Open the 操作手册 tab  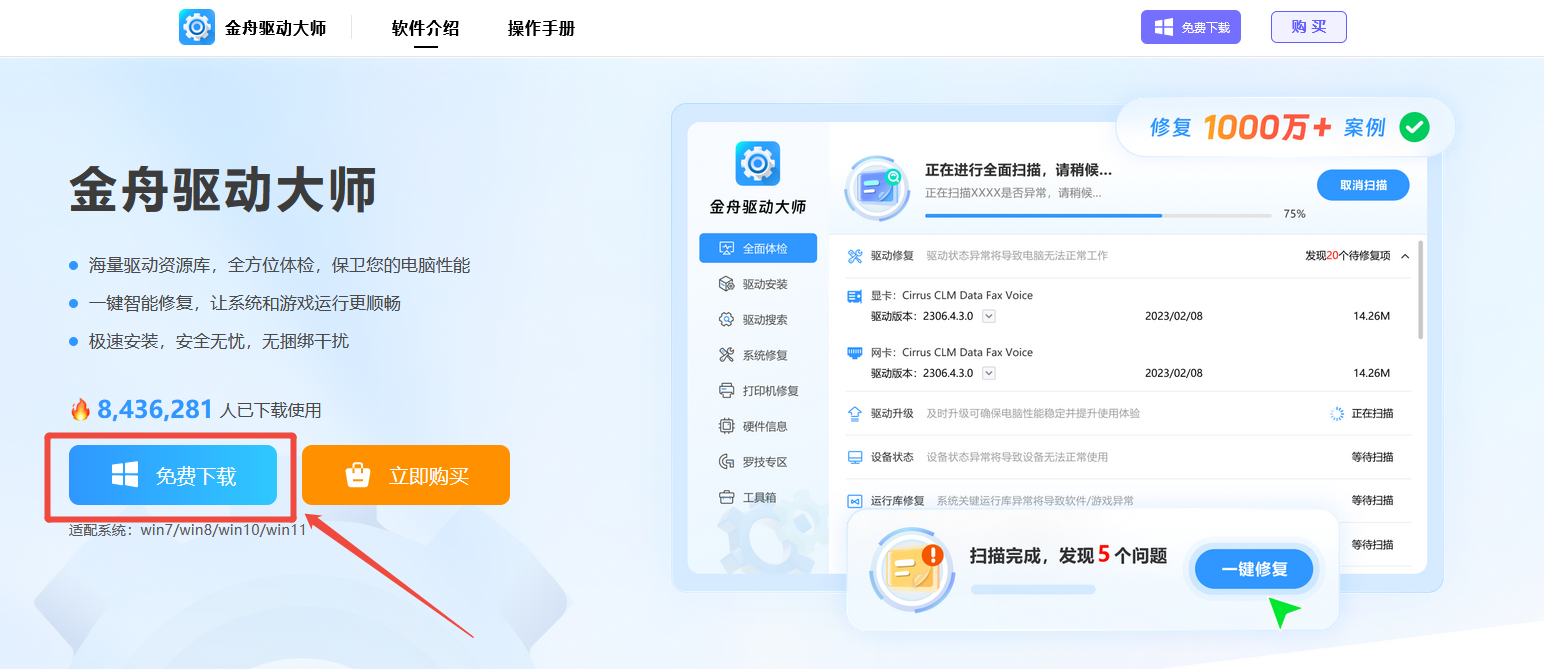[x=542, y=28]
